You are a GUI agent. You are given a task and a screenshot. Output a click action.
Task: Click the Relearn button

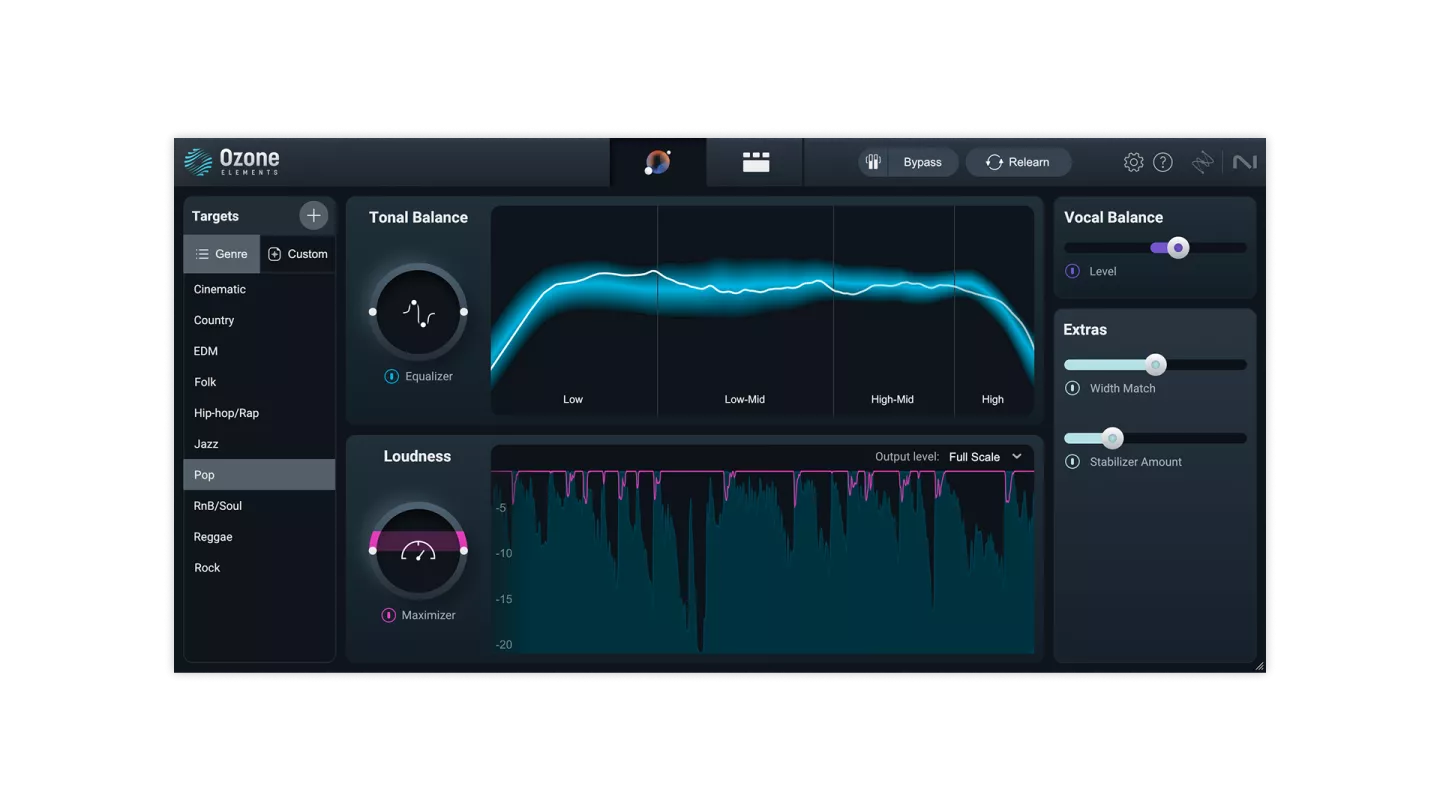click(1018, 162)
